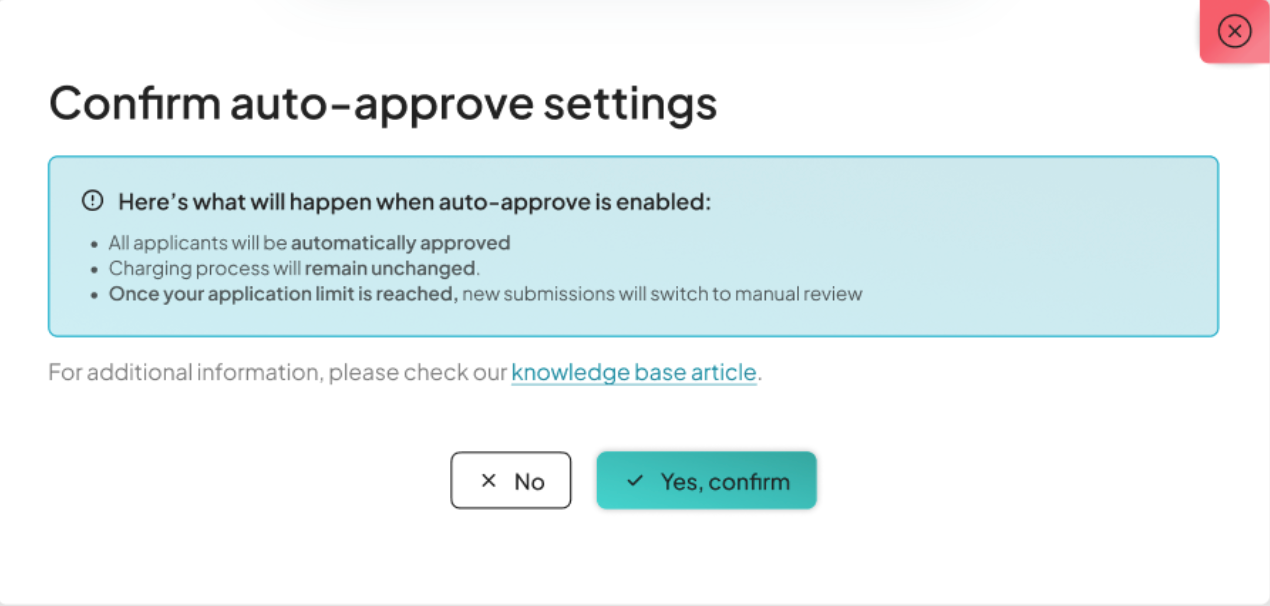This screenshot has width=1270, height=606.
Task: Click the info icon beside the auto-approve notice heading
Action: pyautogui.click(x=93, y=201)
